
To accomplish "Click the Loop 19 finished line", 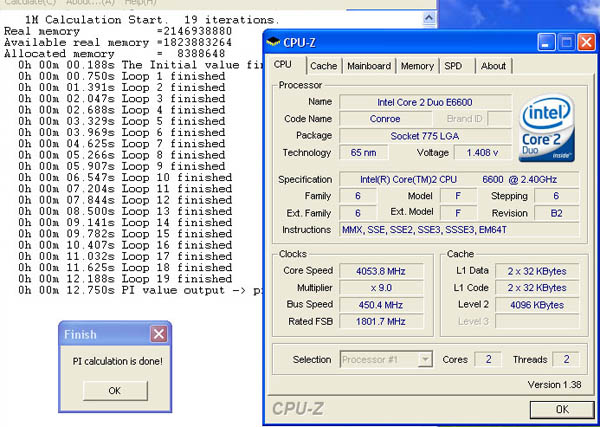I will [125, 279].
